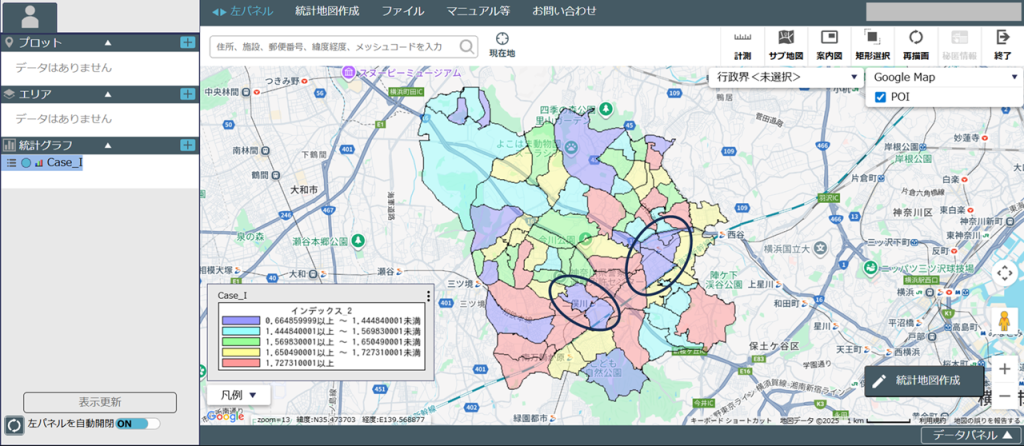Click the 終了 exit icon
This screenshot has width=1024, height=446.
(x=1002, y=44)
